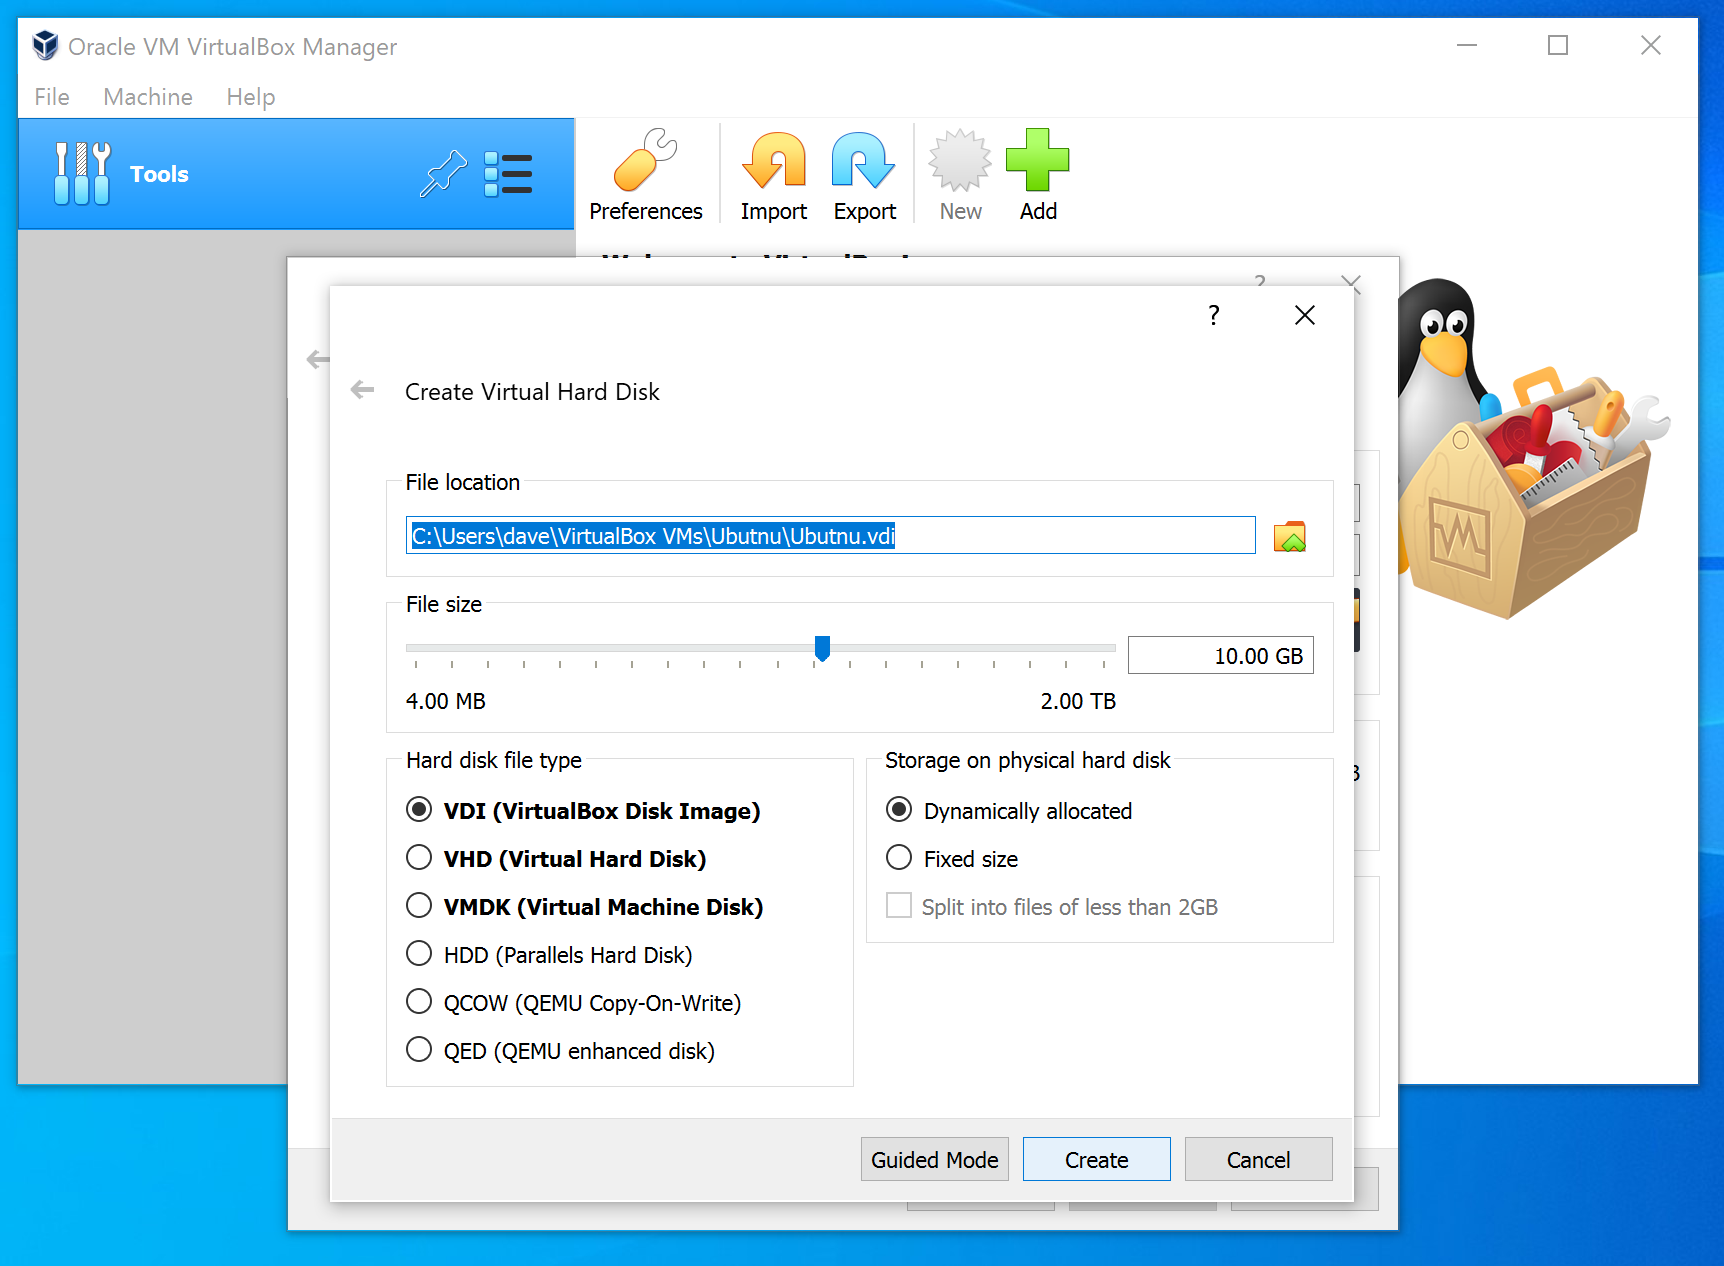This screenshot has height=1266, width=1724.
Task: Select VMDK (Virtual Machine Disk) type
Action: point(584,906)
